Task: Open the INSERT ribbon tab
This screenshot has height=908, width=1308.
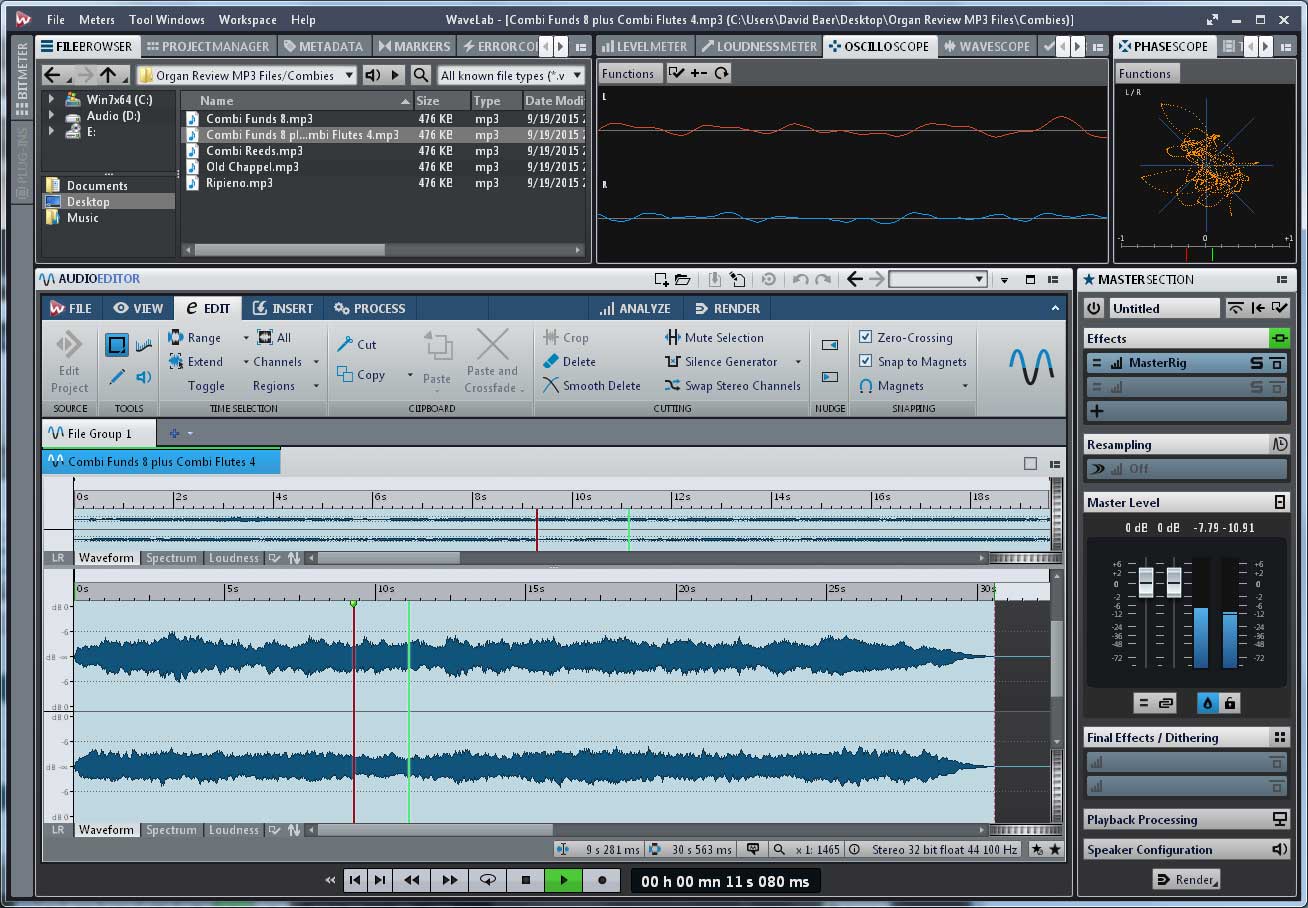Action: tap(283, 308)
